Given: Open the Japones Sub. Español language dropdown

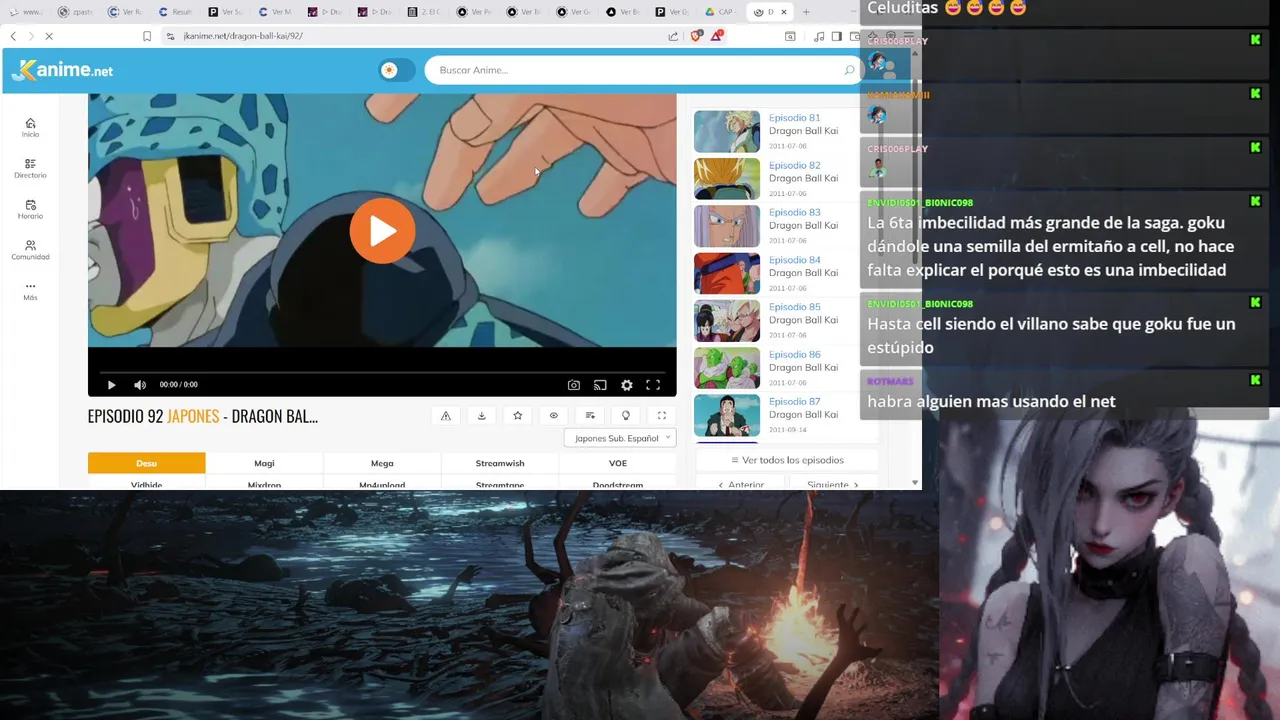Looking at the screenshot, I should point(620,438).
